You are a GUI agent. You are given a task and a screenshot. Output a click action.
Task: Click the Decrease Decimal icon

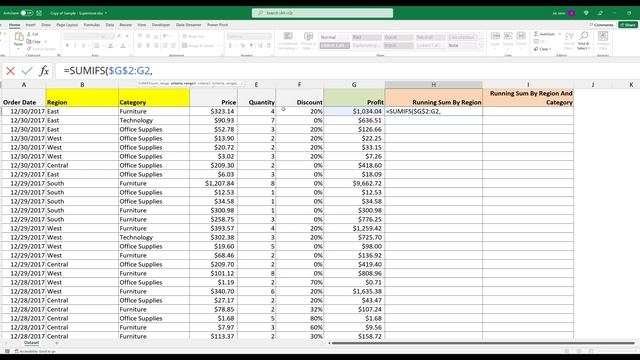(268, 46)
